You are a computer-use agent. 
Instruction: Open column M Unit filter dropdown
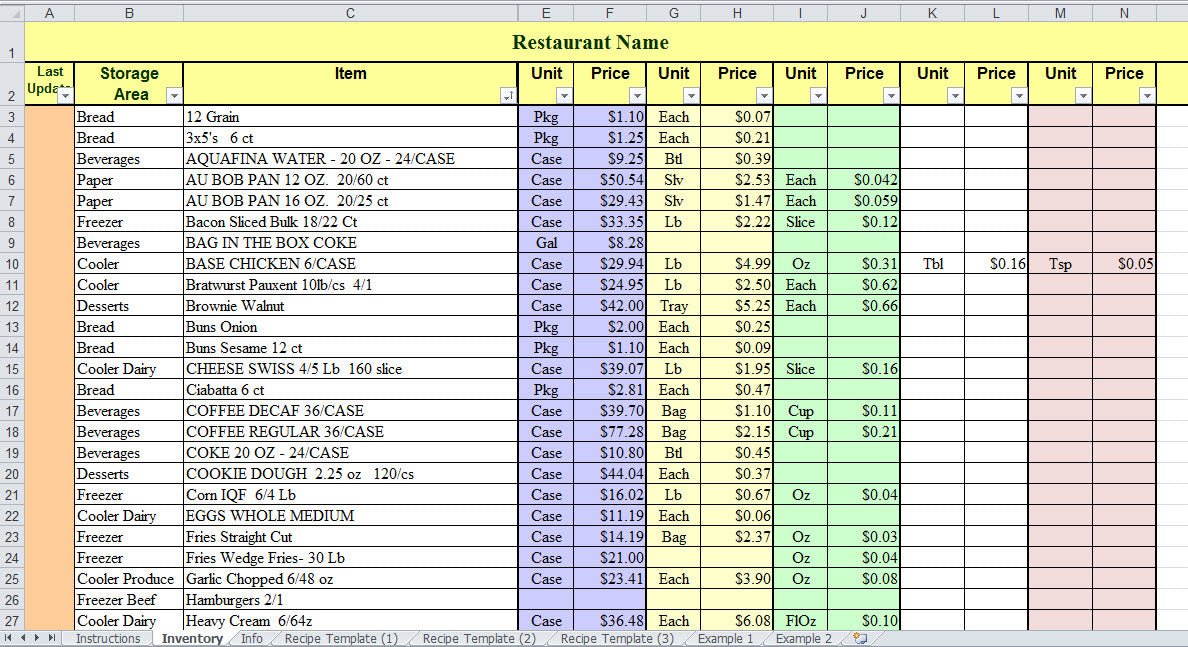click(x=1083, y=95)
